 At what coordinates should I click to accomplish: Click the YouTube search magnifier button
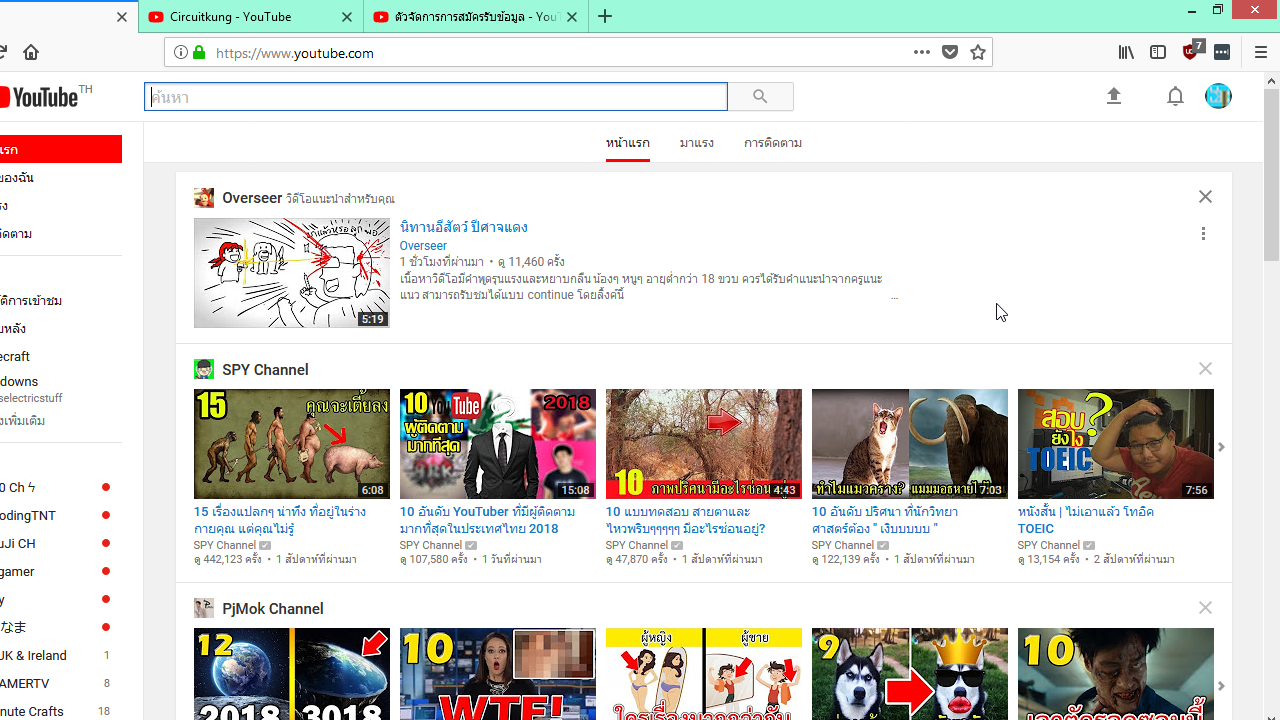click(760, 97)
